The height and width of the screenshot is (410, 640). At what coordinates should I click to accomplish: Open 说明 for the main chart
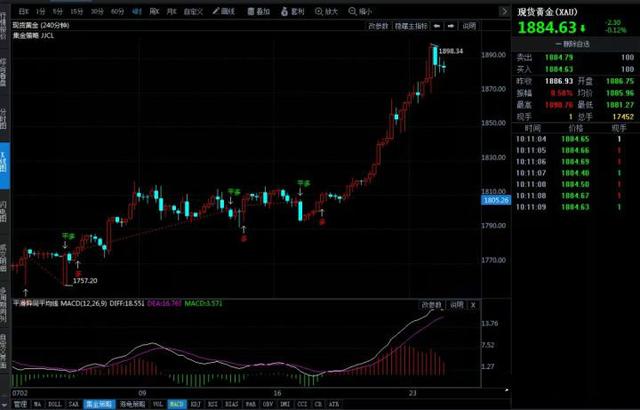pos(469,26)
